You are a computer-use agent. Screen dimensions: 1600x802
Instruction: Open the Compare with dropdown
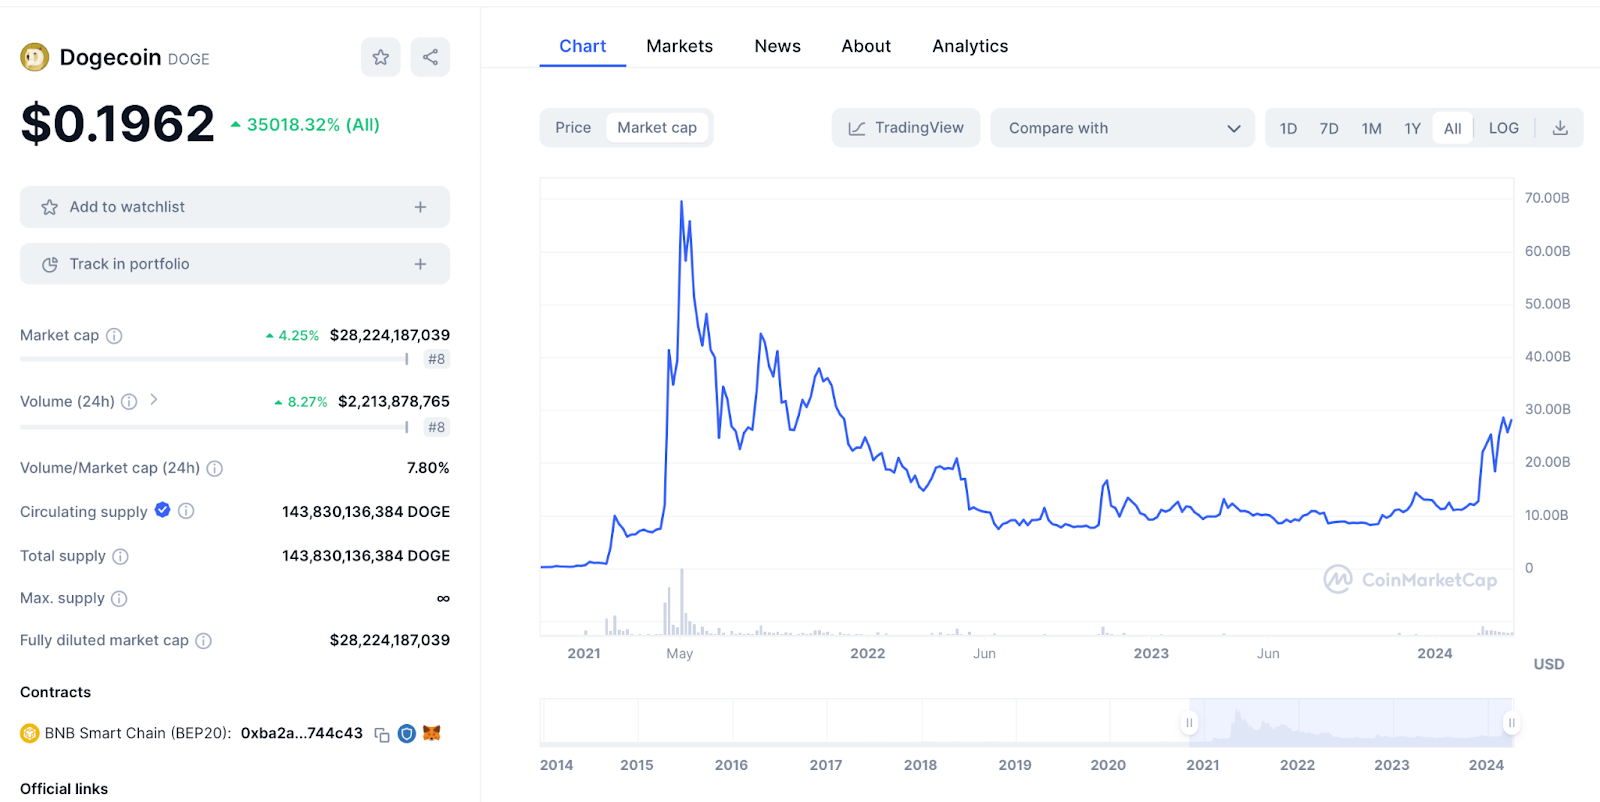[x=1122, y=128]
